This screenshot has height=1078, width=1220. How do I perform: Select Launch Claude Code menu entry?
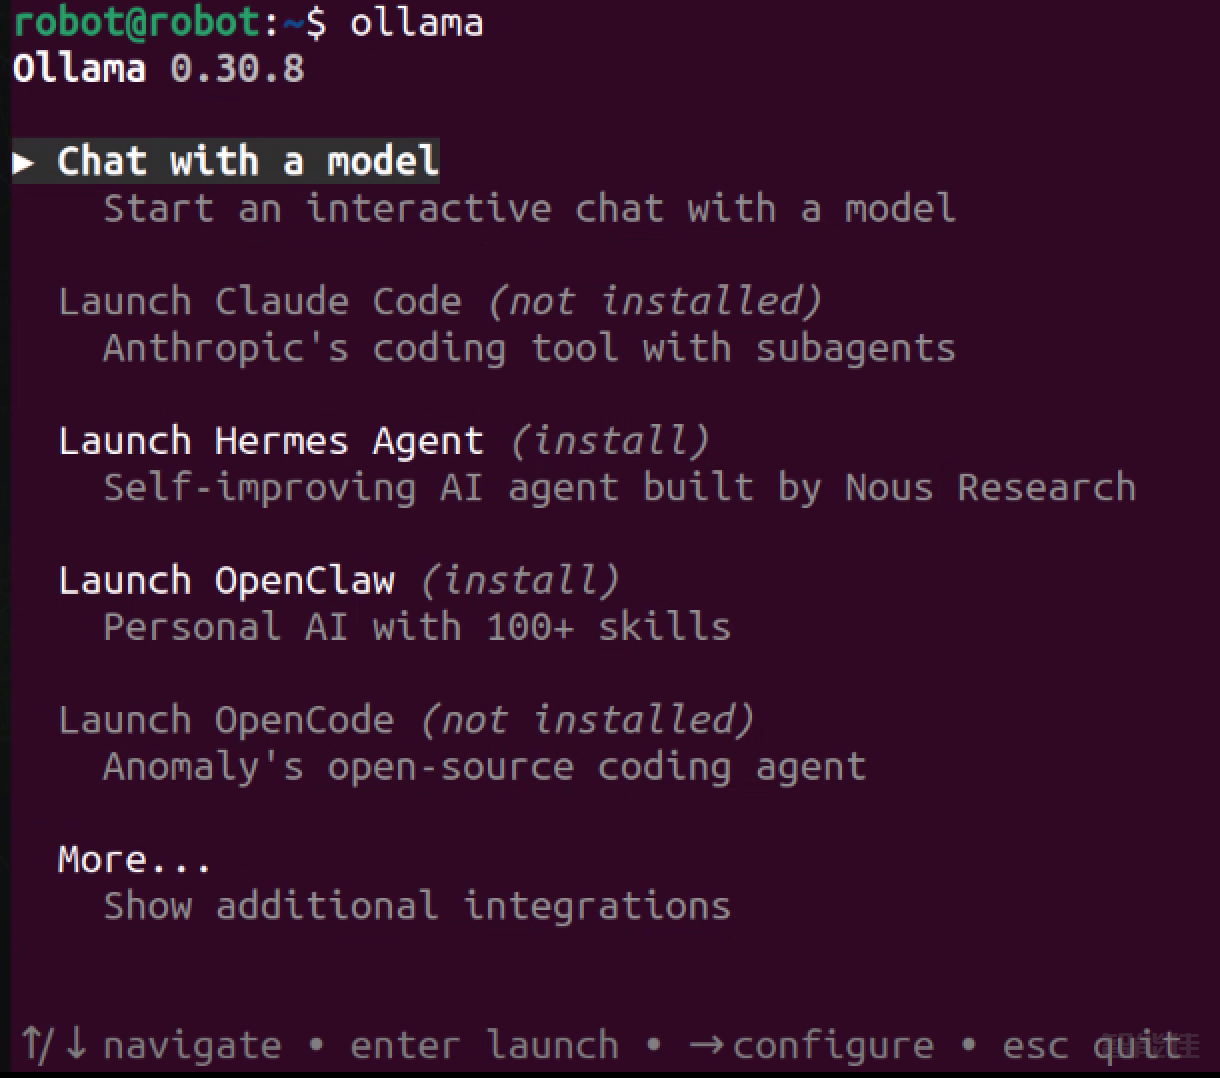[x=260, y=301]
